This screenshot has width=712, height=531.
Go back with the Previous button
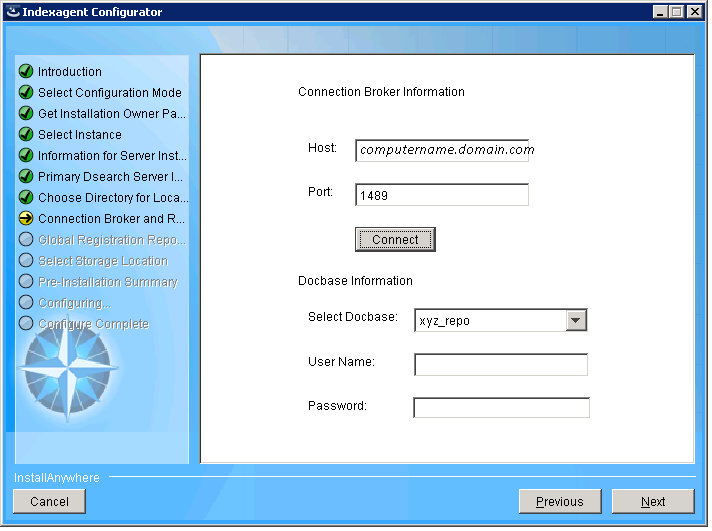click(x=560, y=501)
